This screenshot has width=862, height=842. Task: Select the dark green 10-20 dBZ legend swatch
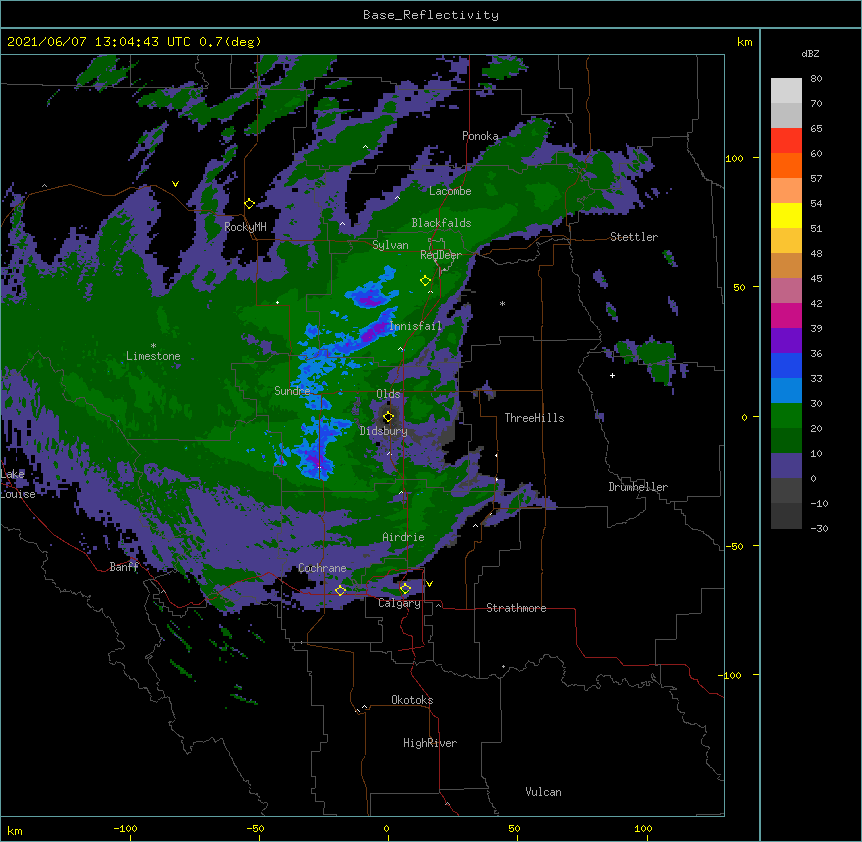pos(786,441)
